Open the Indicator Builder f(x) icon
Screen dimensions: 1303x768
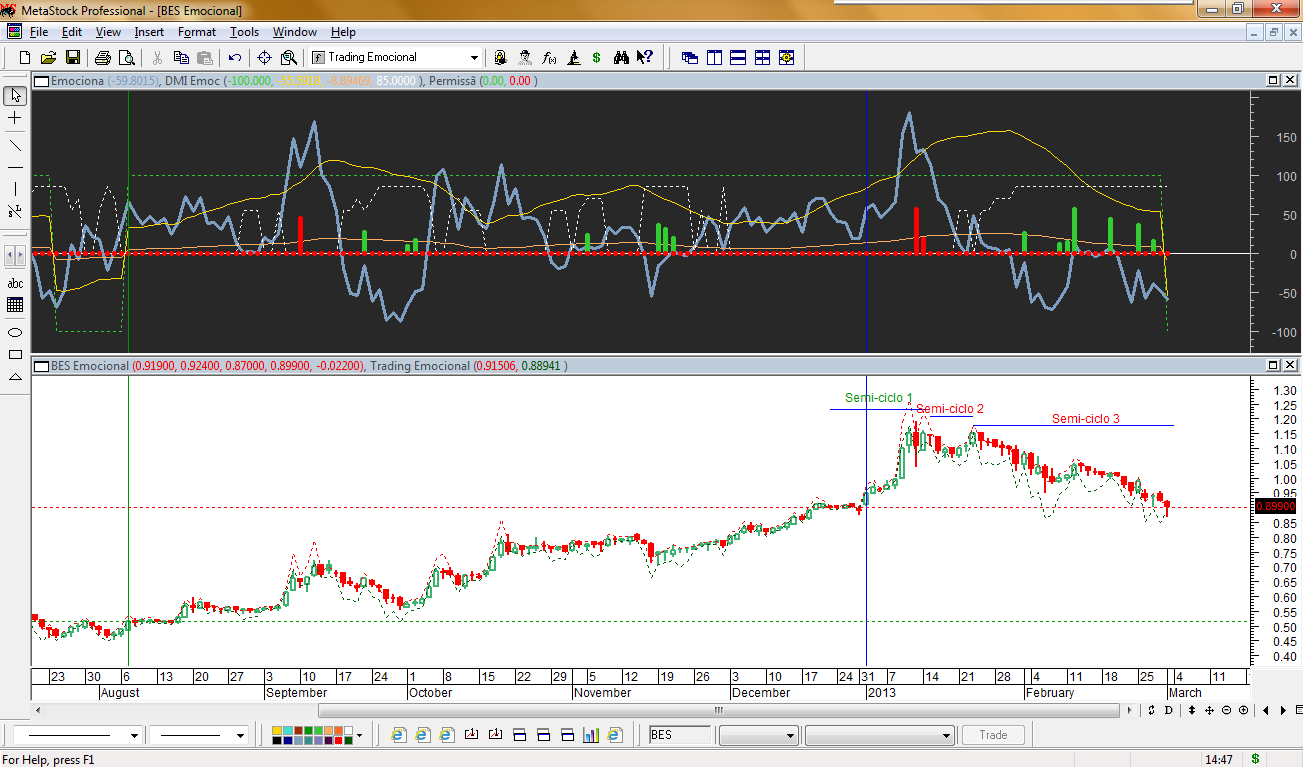pos(549,57)
